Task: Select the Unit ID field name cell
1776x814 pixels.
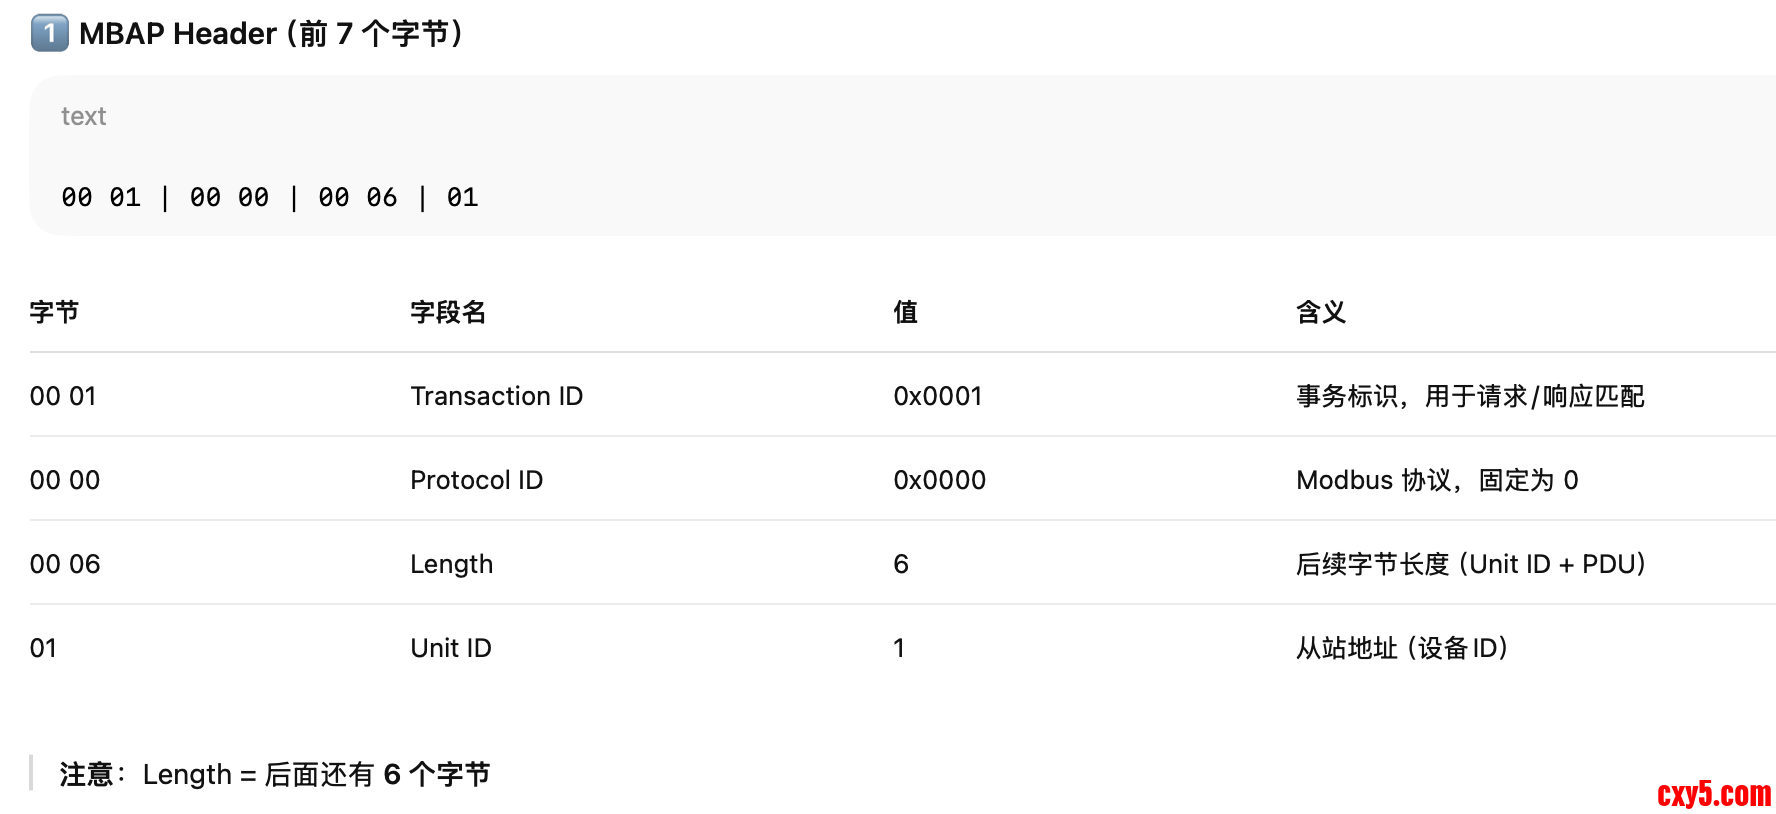Action: [450, 648]
